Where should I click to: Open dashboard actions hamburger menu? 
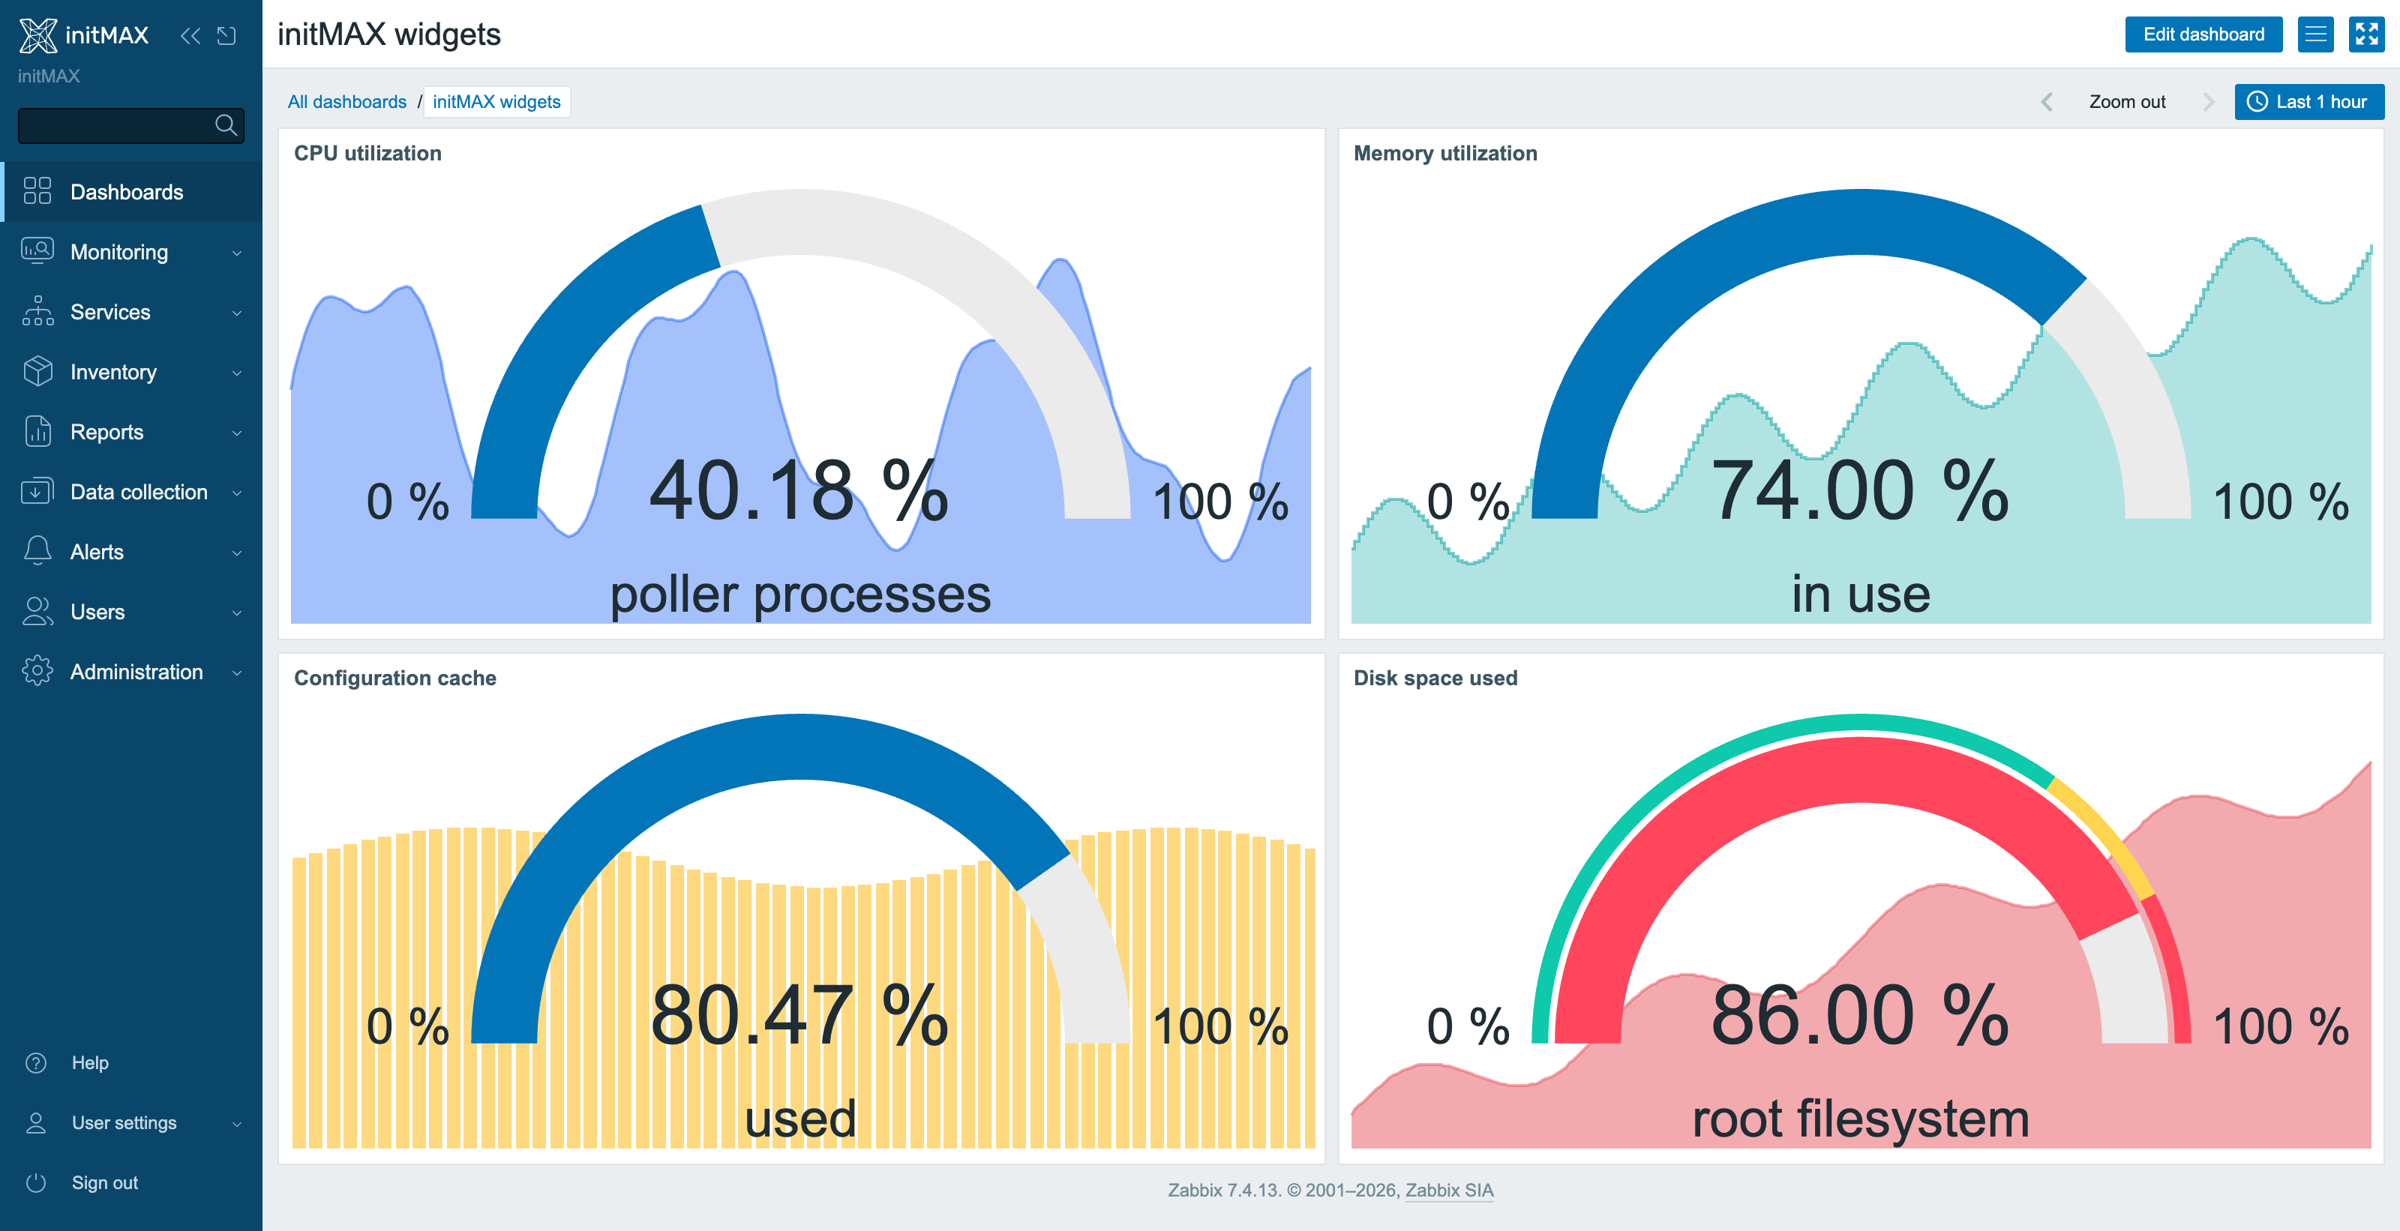[2316, 35]
